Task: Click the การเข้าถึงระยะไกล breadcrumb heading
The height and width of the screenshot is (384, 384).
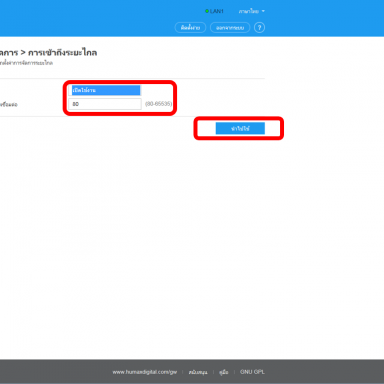Action: click(62, 53)
